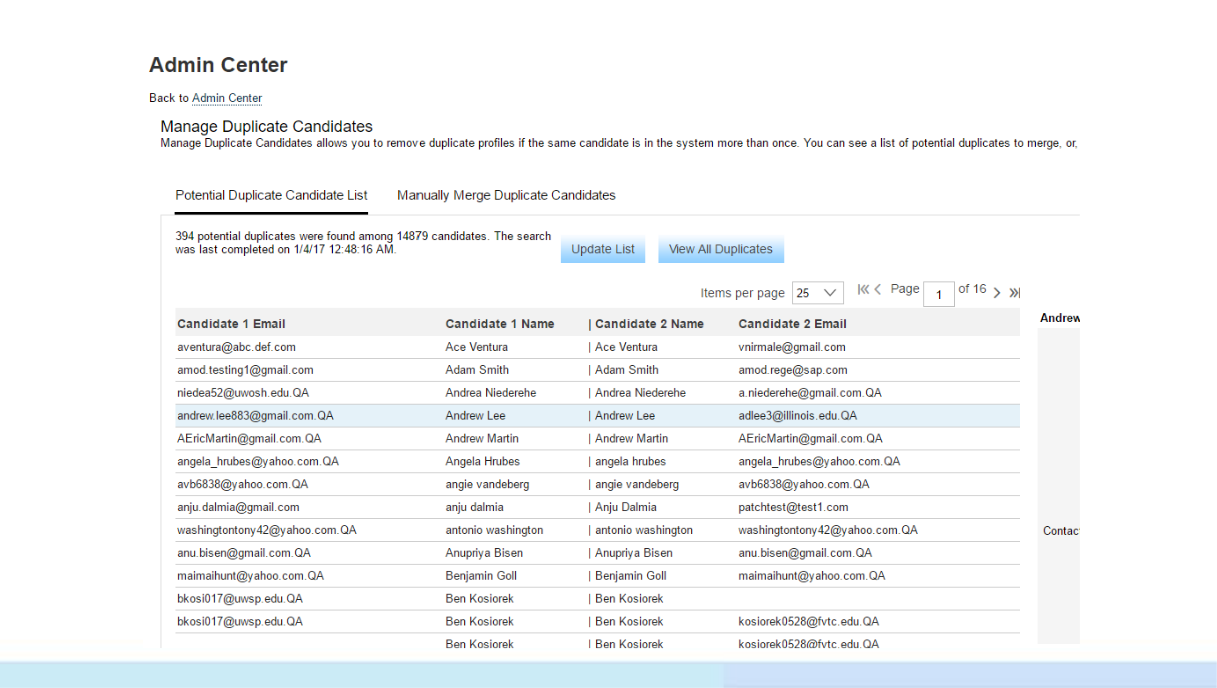Click the Candidate 1 Name column header
Screen dimensions: 1217x688
[499, 324]
